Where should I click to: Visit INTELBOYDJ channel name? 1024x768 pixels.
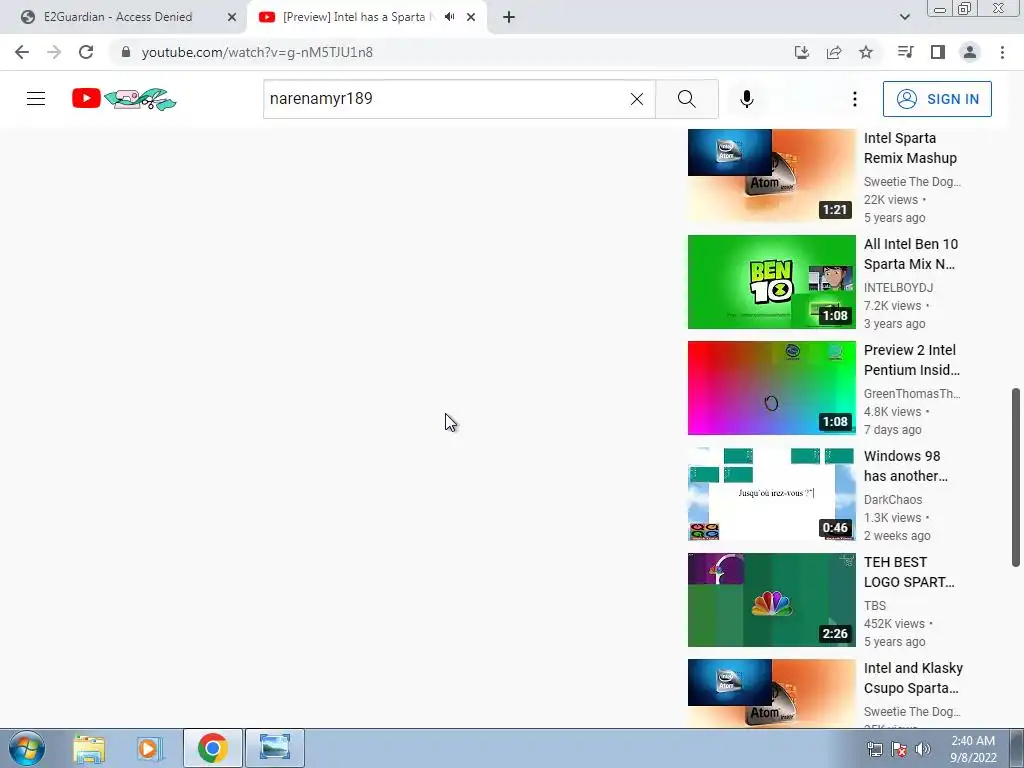point(898,287)
